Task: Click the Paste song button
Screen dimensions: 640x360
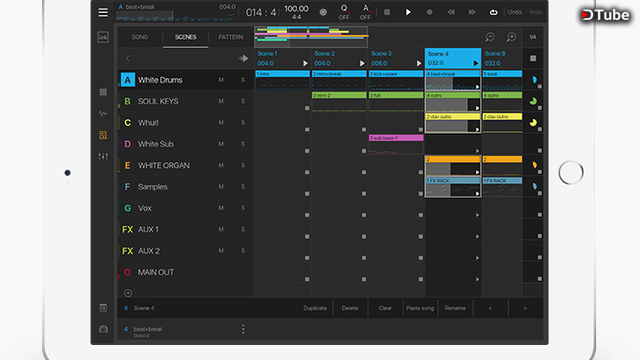Action: pos(420,308)
